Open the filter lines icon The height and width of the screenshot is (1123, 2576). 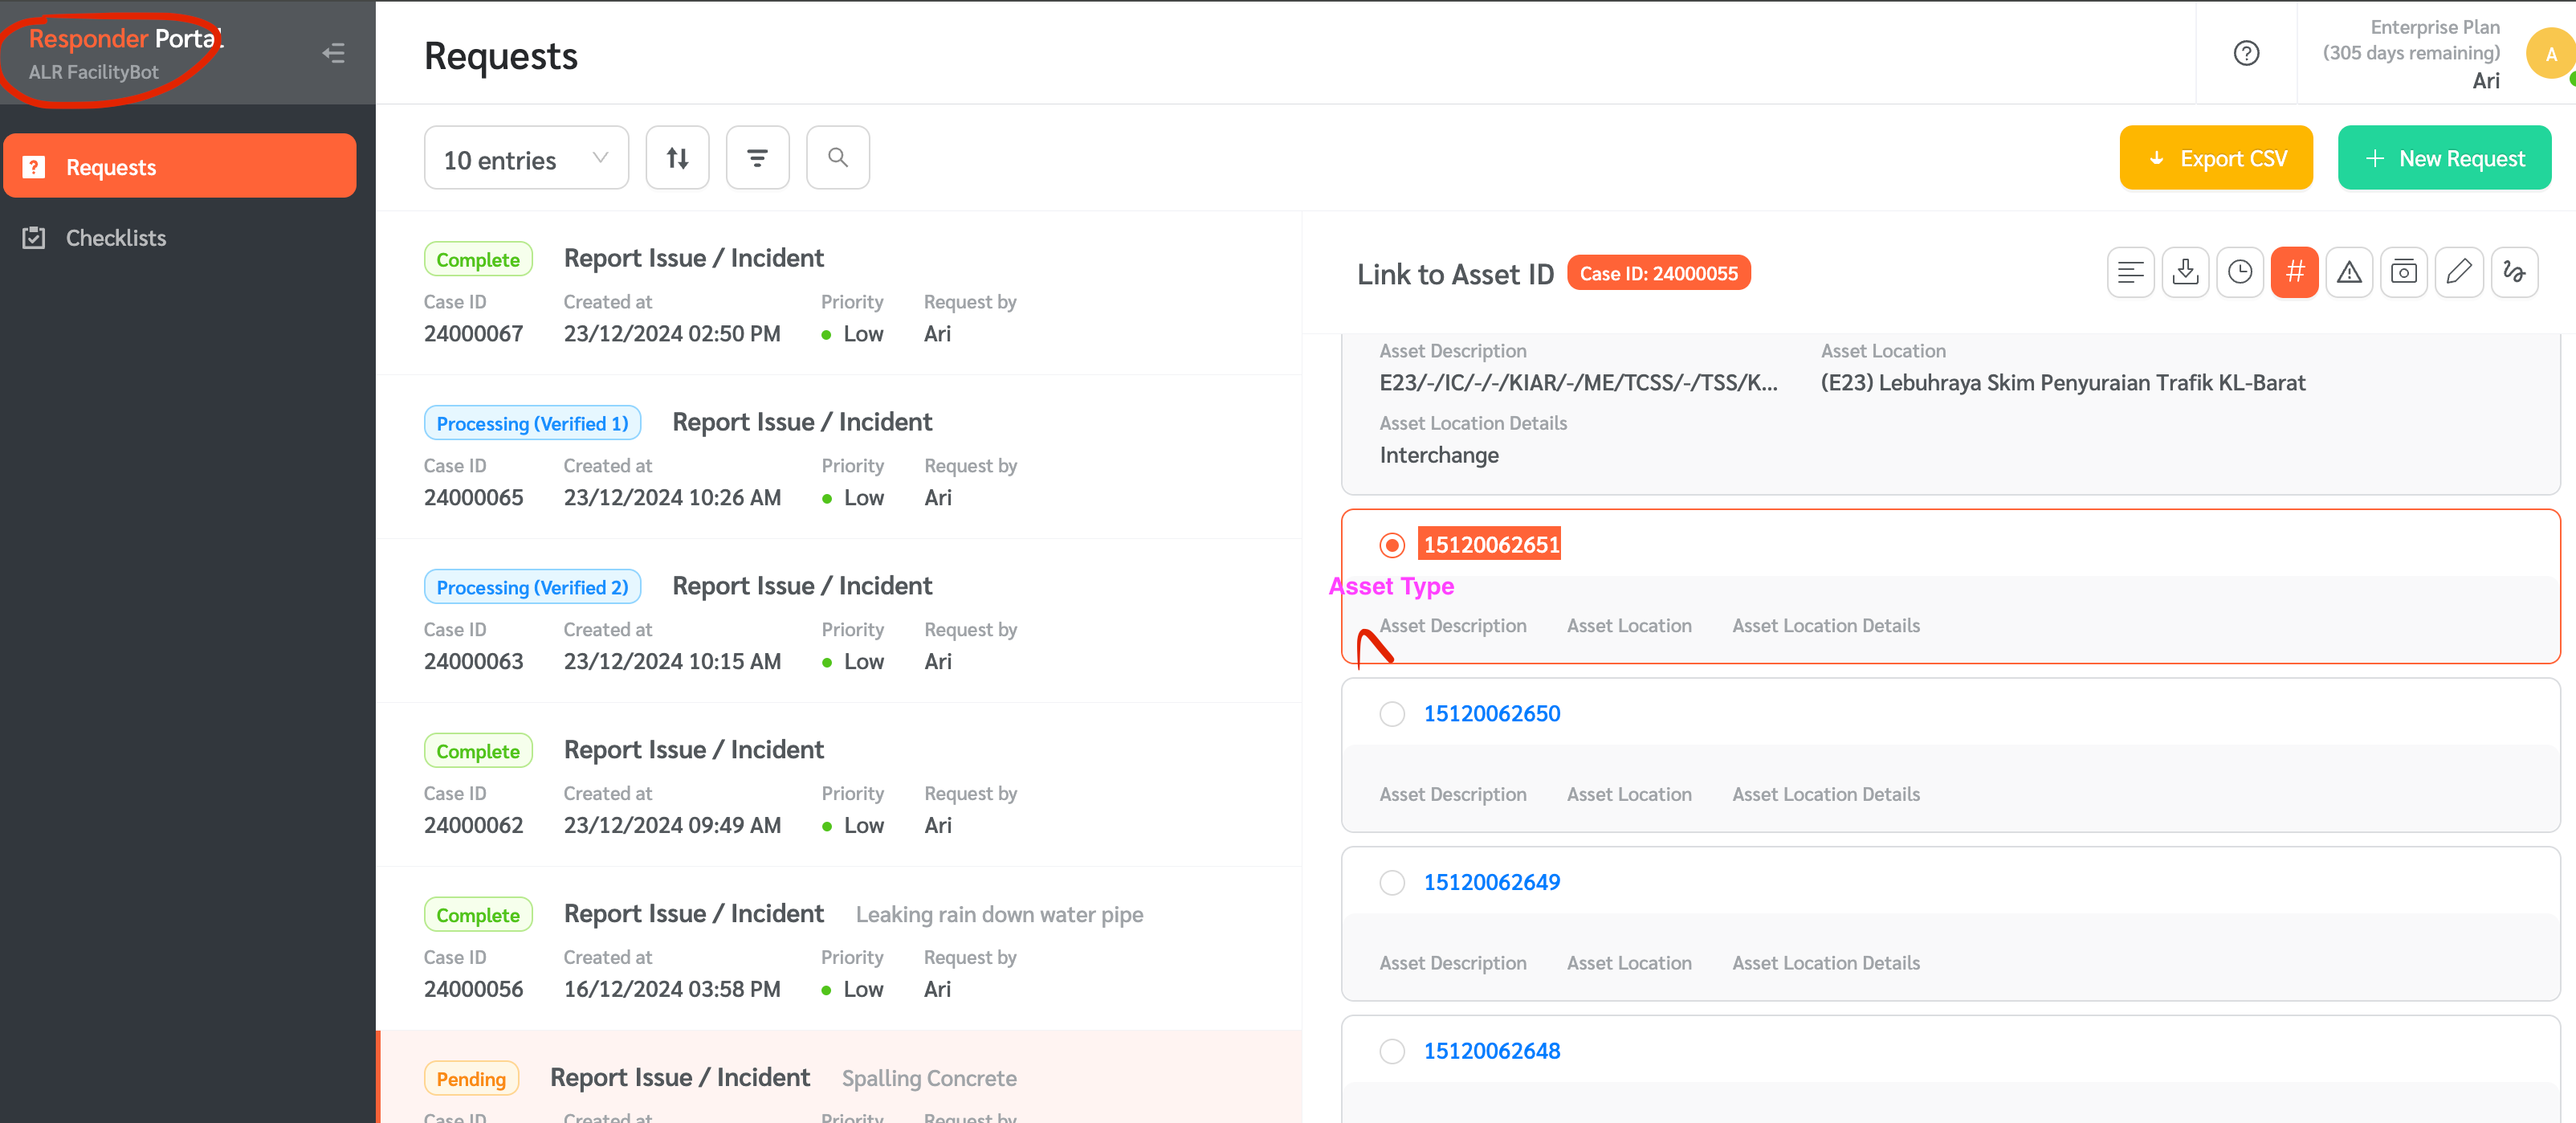pos(757,157)
